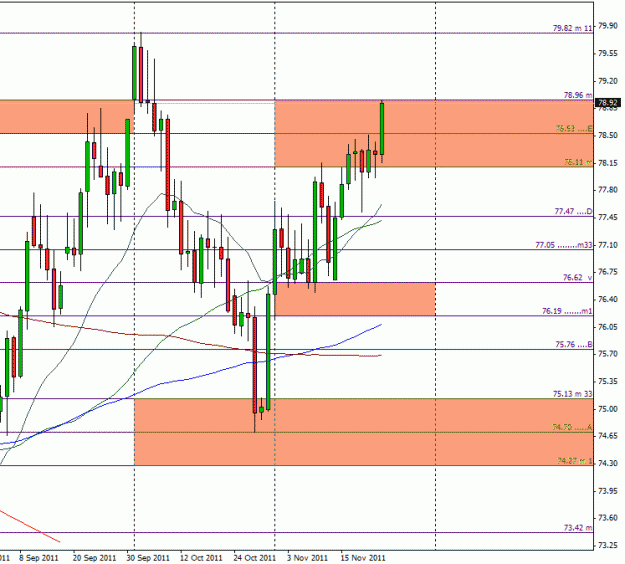
Task: Select the 74.70 .....A level label
Action: pyautogui.click(x=572, y=427)
